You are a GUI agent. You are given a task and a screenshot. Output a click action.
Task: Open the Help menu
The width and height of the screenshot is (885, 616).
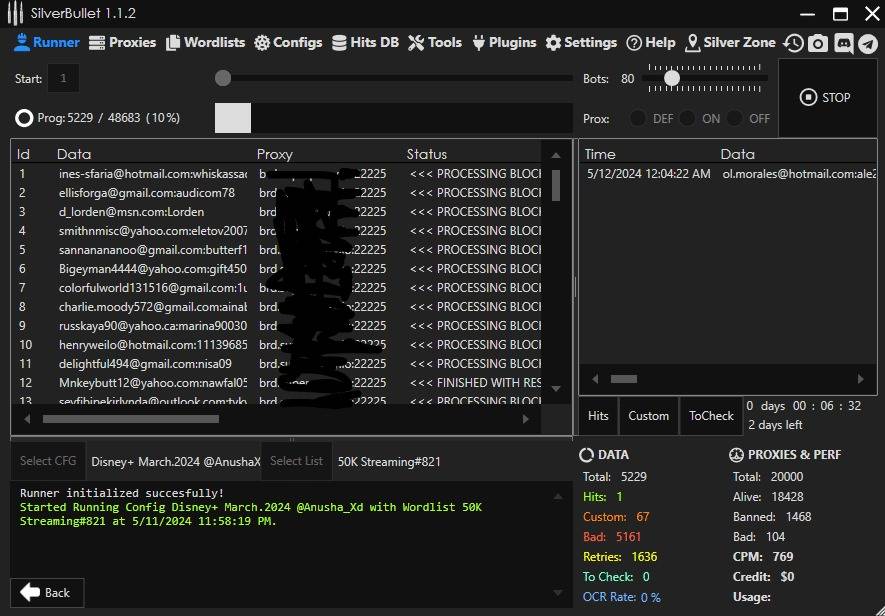coord(651,42)
